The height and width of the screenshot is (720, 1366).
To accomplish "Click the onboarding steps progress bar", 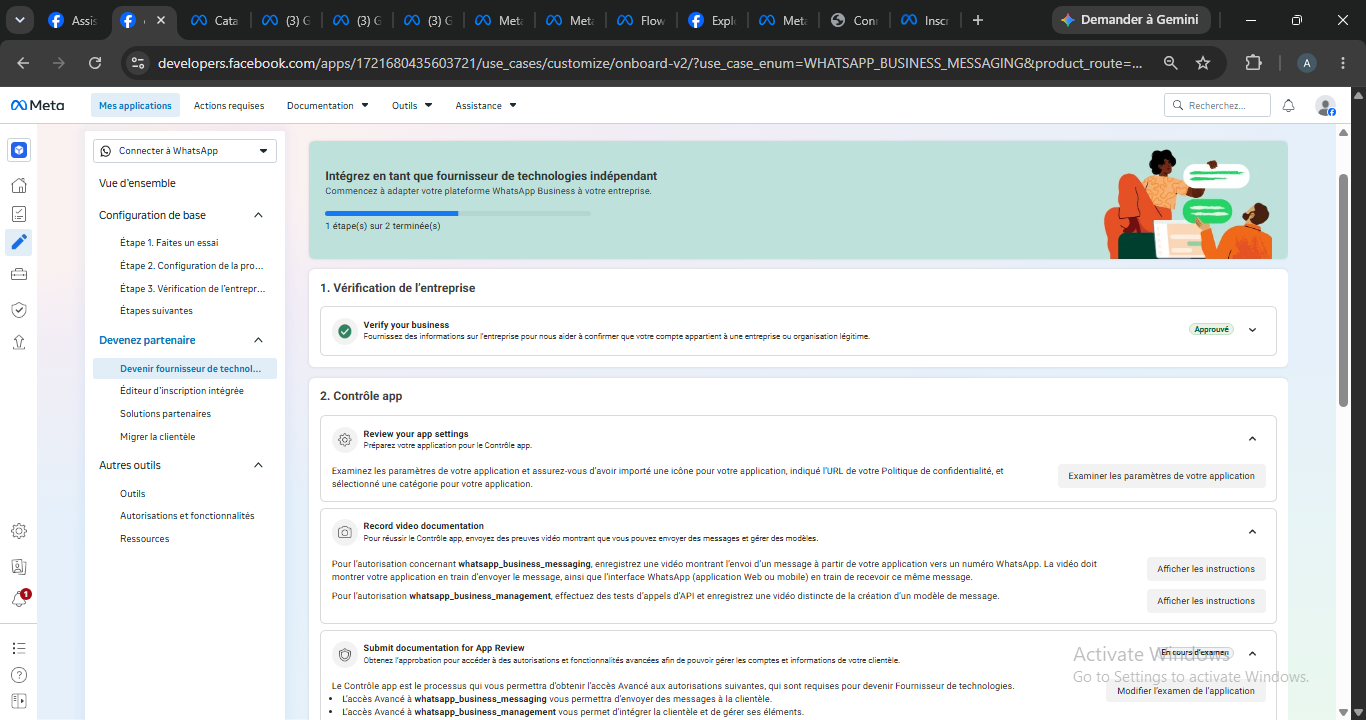I will click(458, 213).
